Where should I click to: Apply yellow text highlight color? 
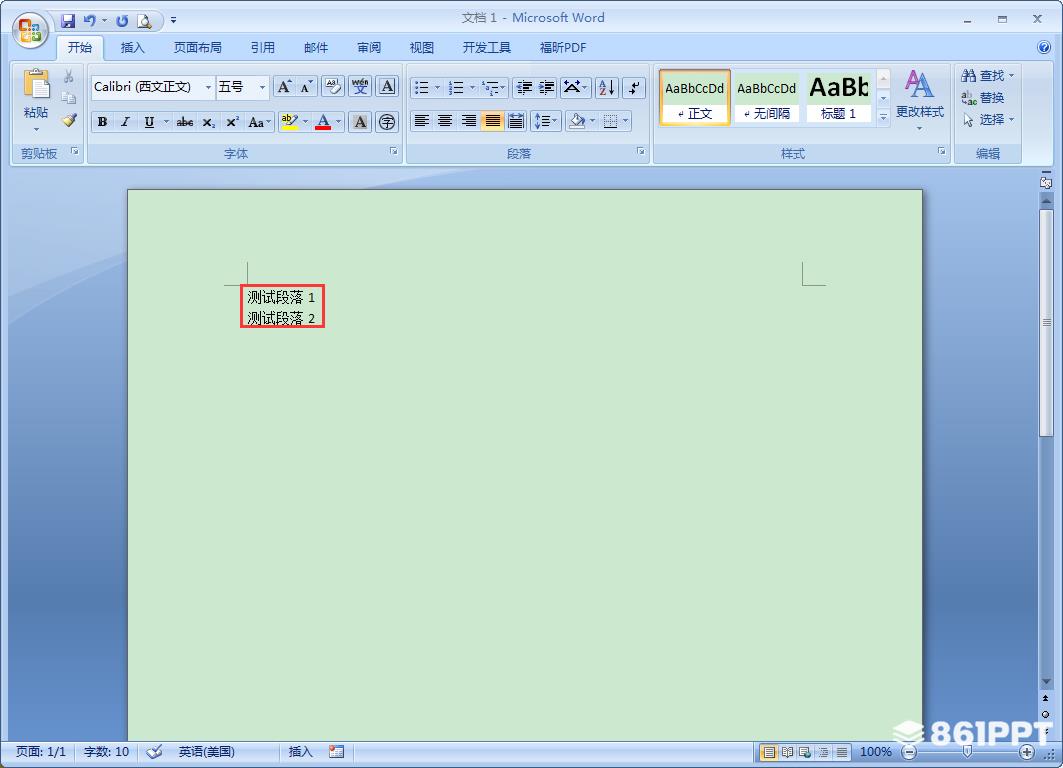(289, 122)
